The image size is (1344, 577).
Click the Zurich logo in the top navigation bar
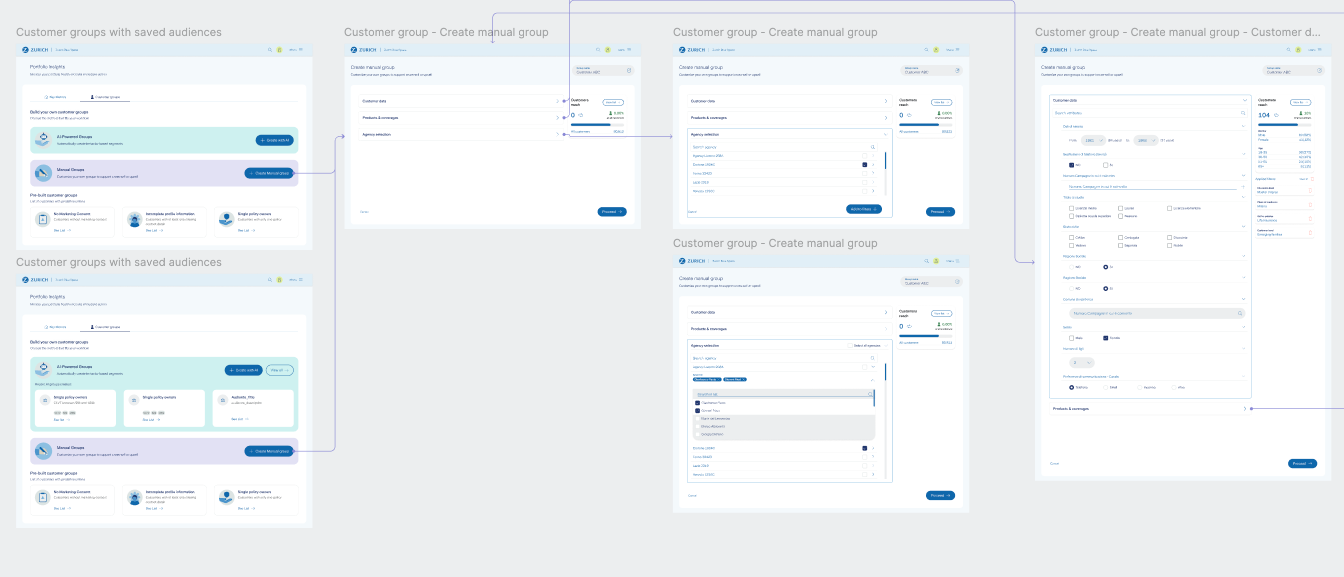coord(26,49)
